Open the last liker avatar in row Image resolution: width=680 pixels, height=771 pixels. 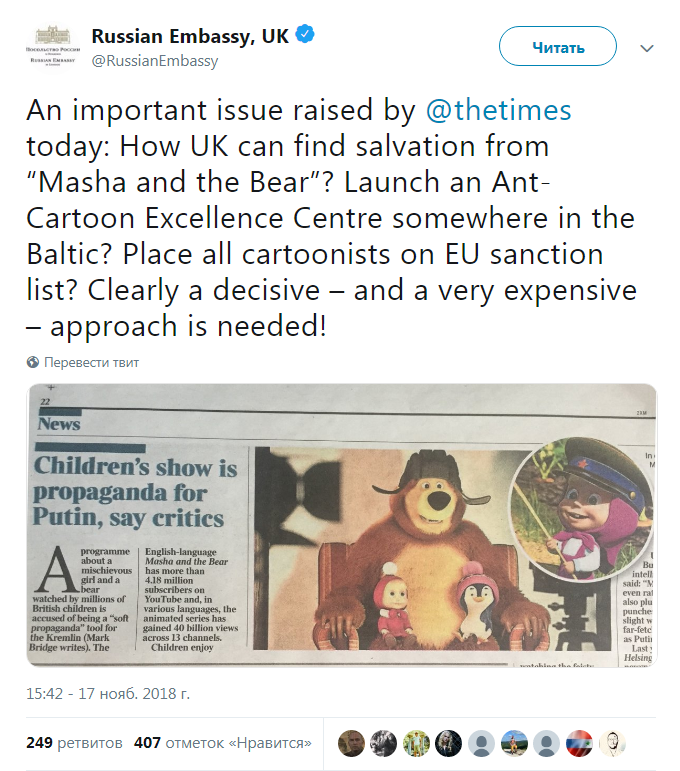click(x=612, y=743)
